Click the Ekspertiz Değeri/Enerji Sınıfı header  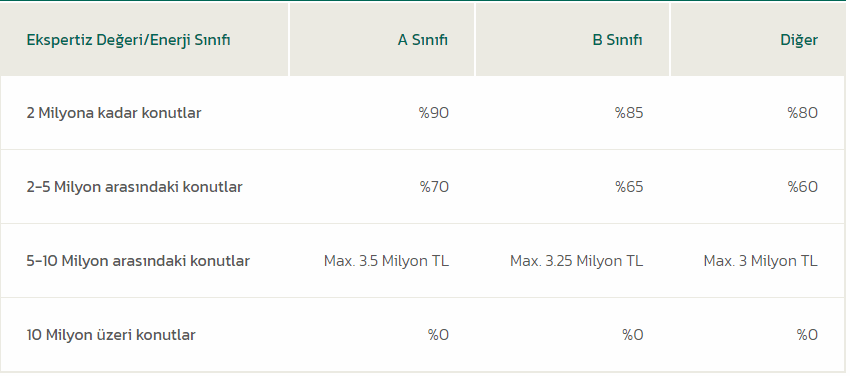128,41
